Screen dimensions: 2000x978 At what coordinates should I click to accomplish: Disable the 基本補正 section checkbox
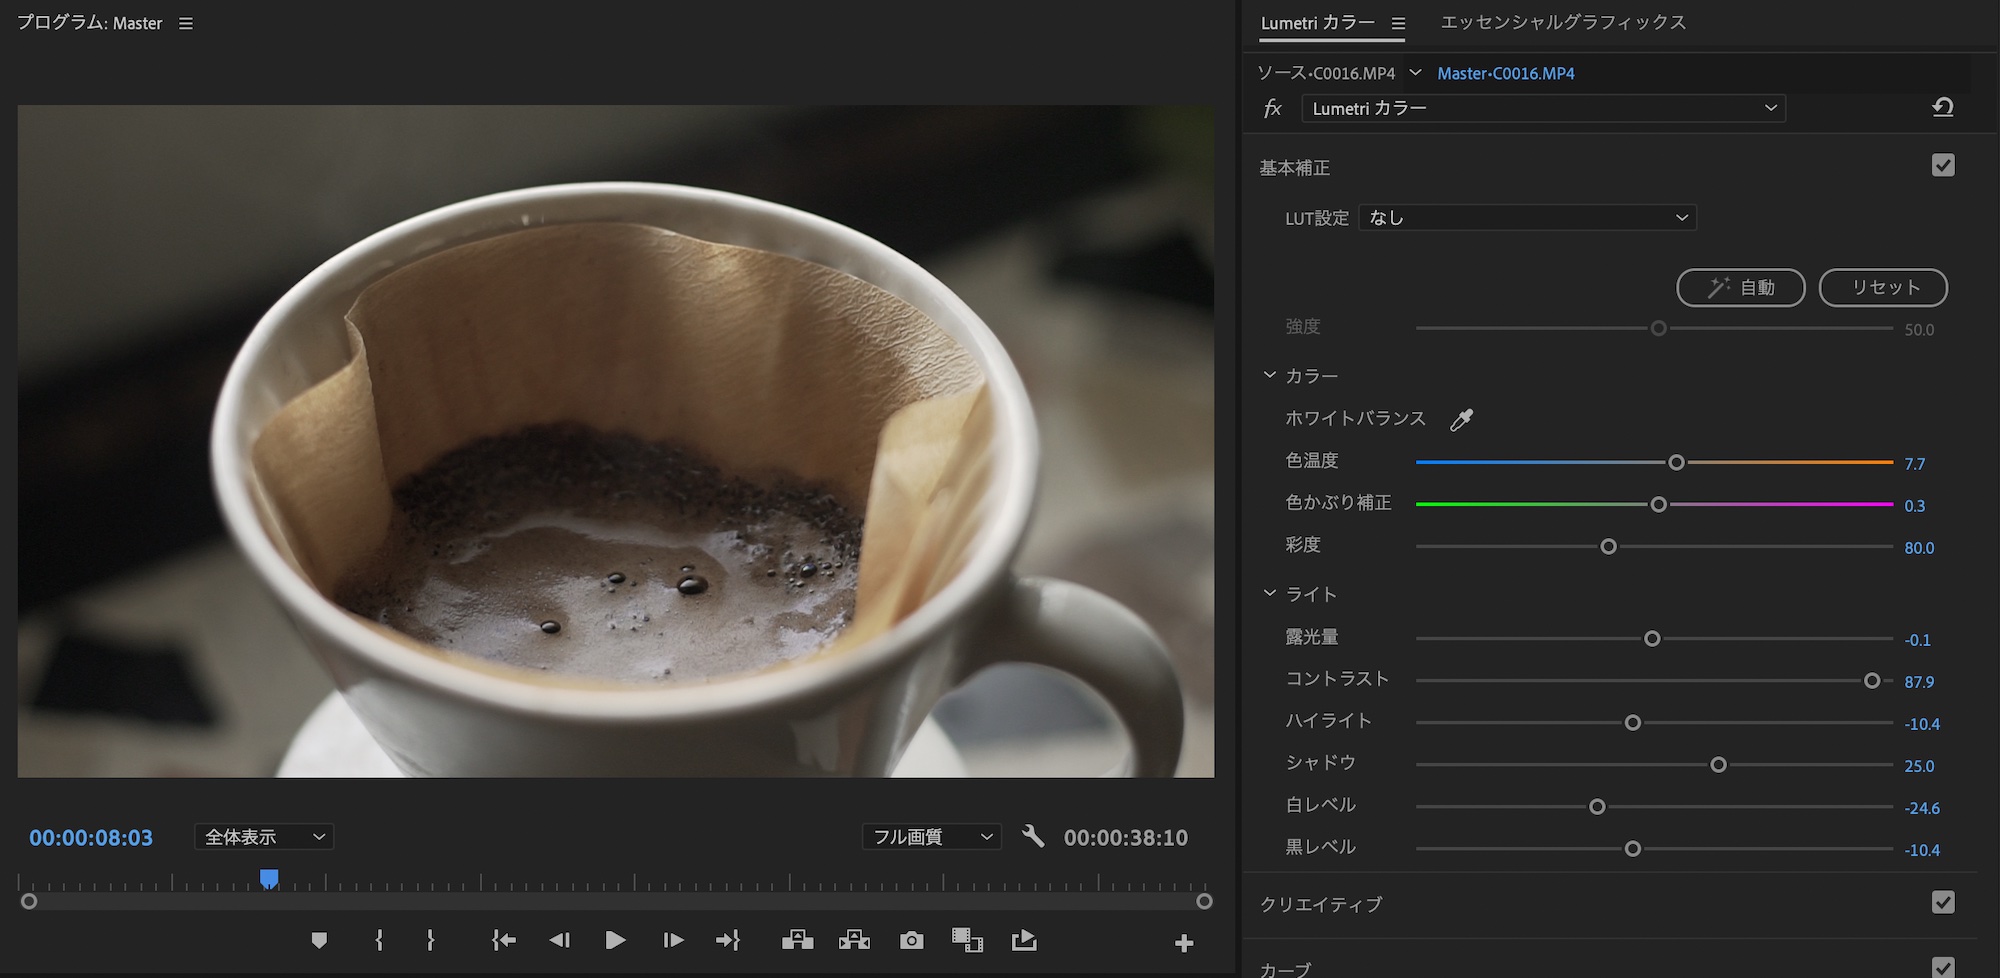pos(1942,166)
